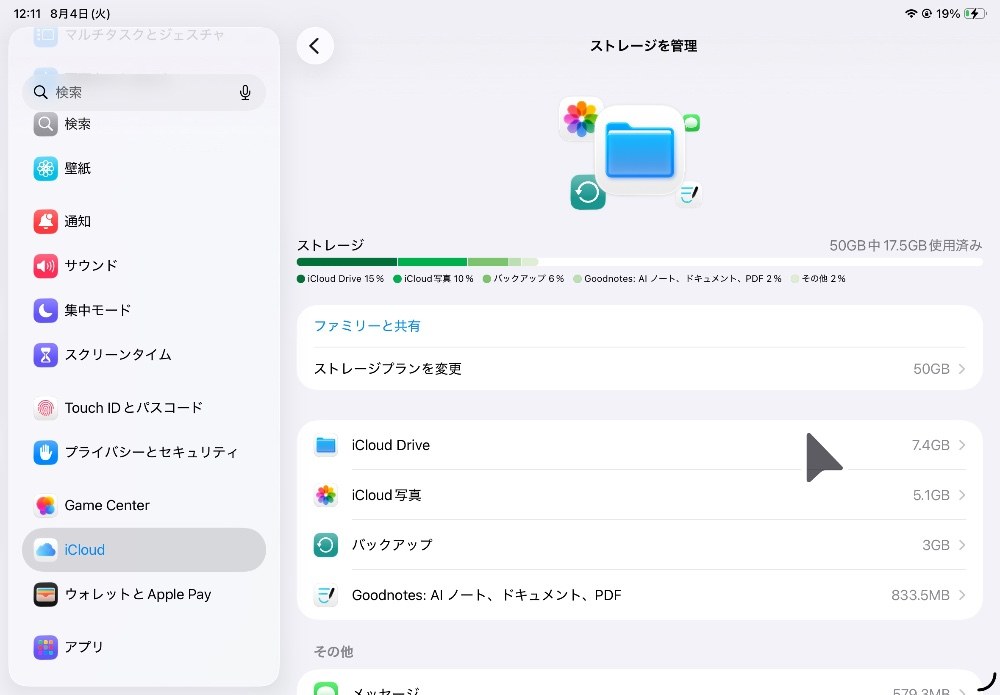Tap the 7.4GB value
Screen dimensions: 1000x695
coord(930,445)
